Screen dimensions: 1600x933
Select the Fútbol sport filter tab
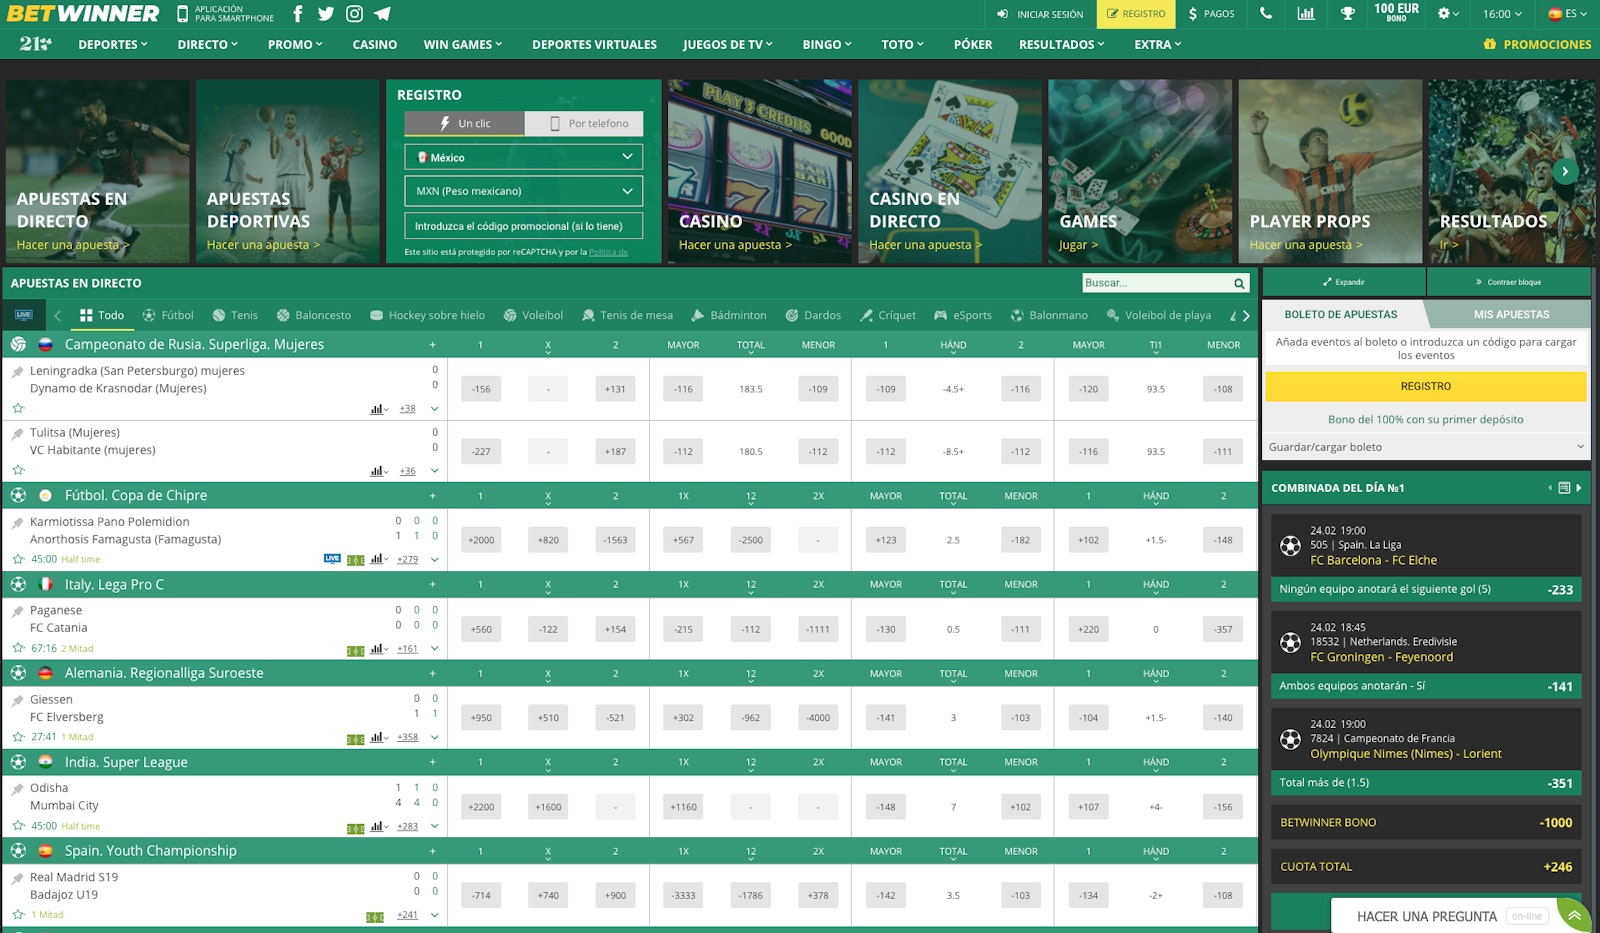pos(168,315)
